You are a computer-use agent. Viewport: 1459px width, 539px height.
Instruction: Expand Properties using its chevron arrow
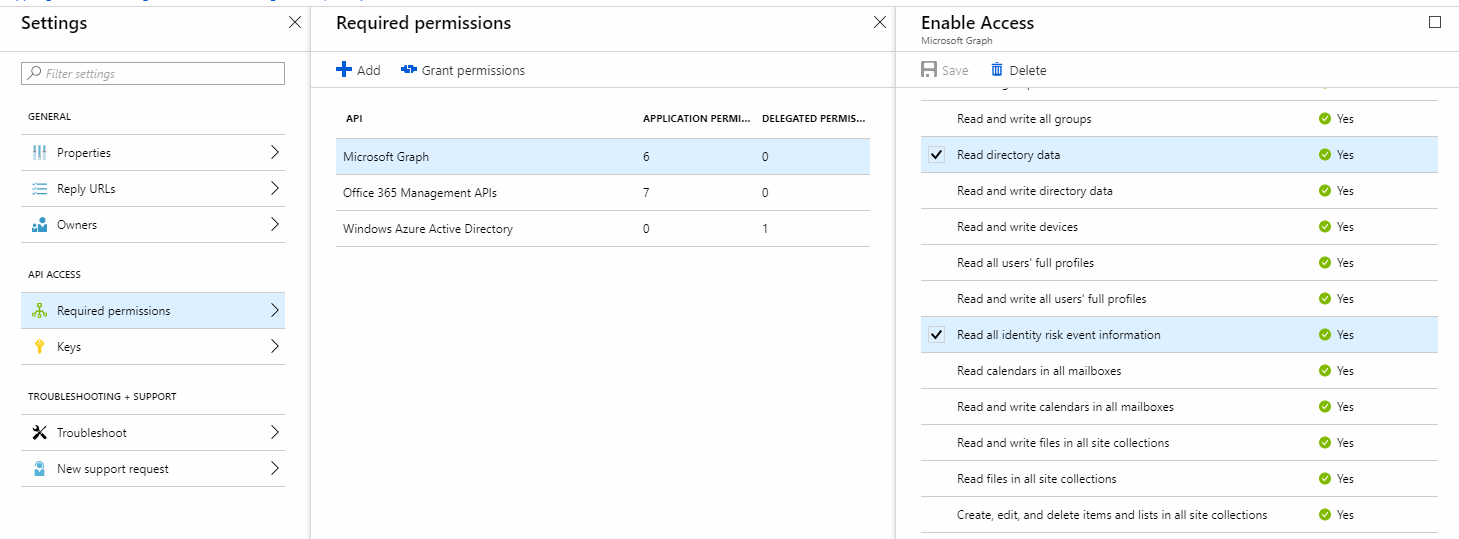tap(275, 153)
